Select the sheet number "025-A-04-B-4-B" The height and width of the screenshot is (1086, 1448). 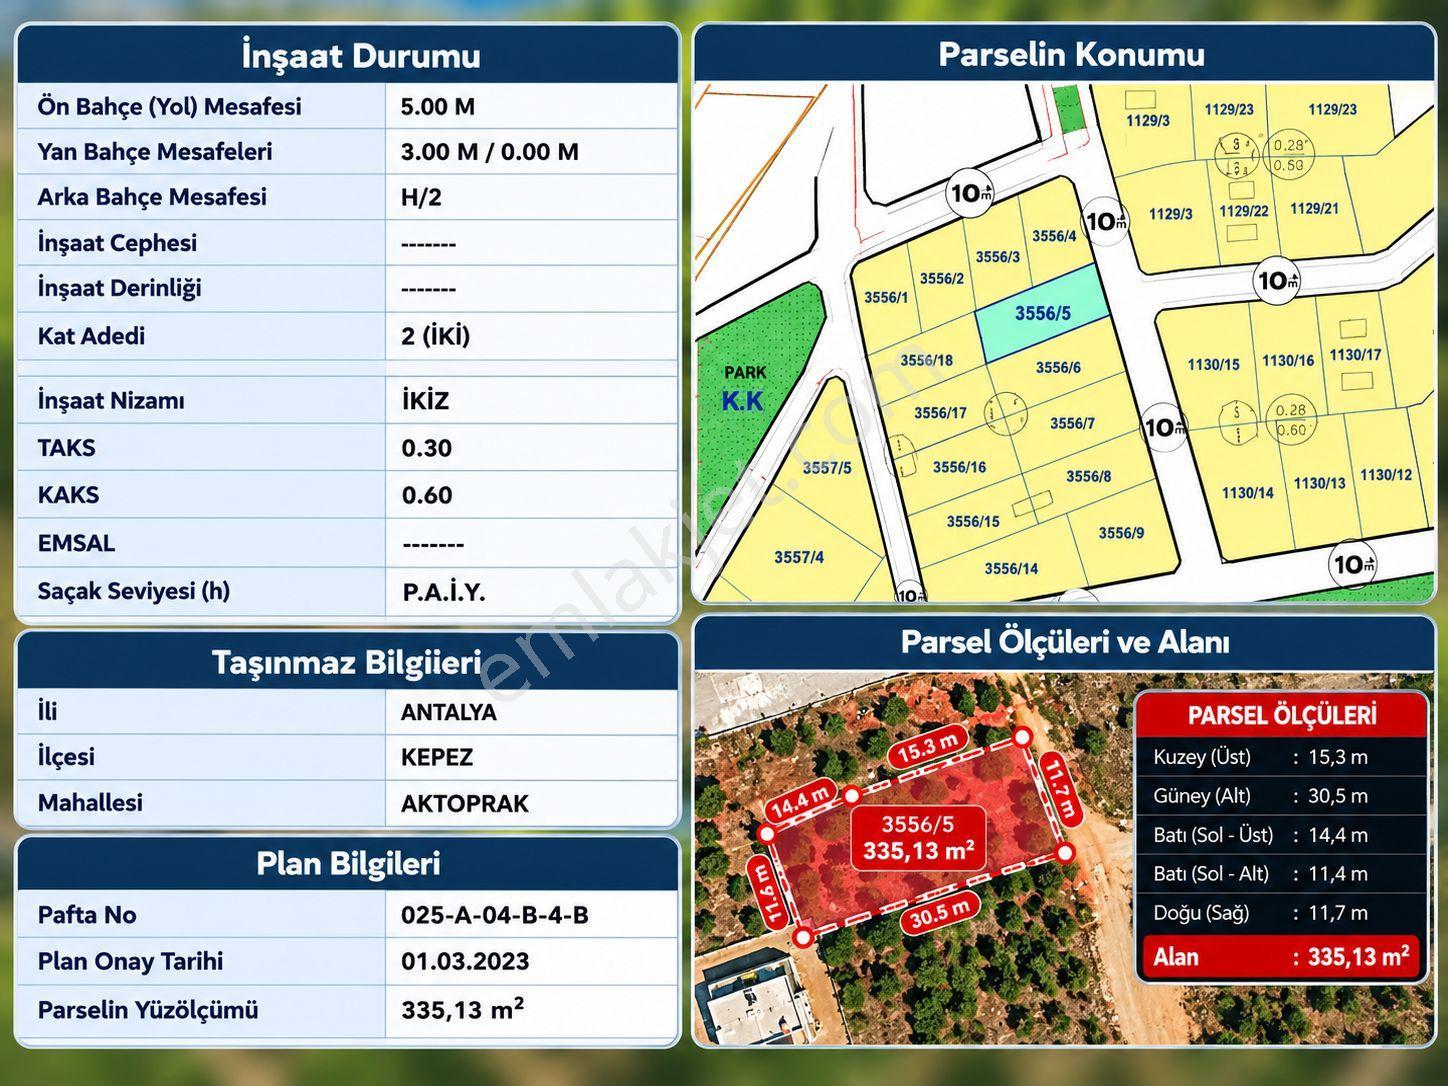pos(494,915)
